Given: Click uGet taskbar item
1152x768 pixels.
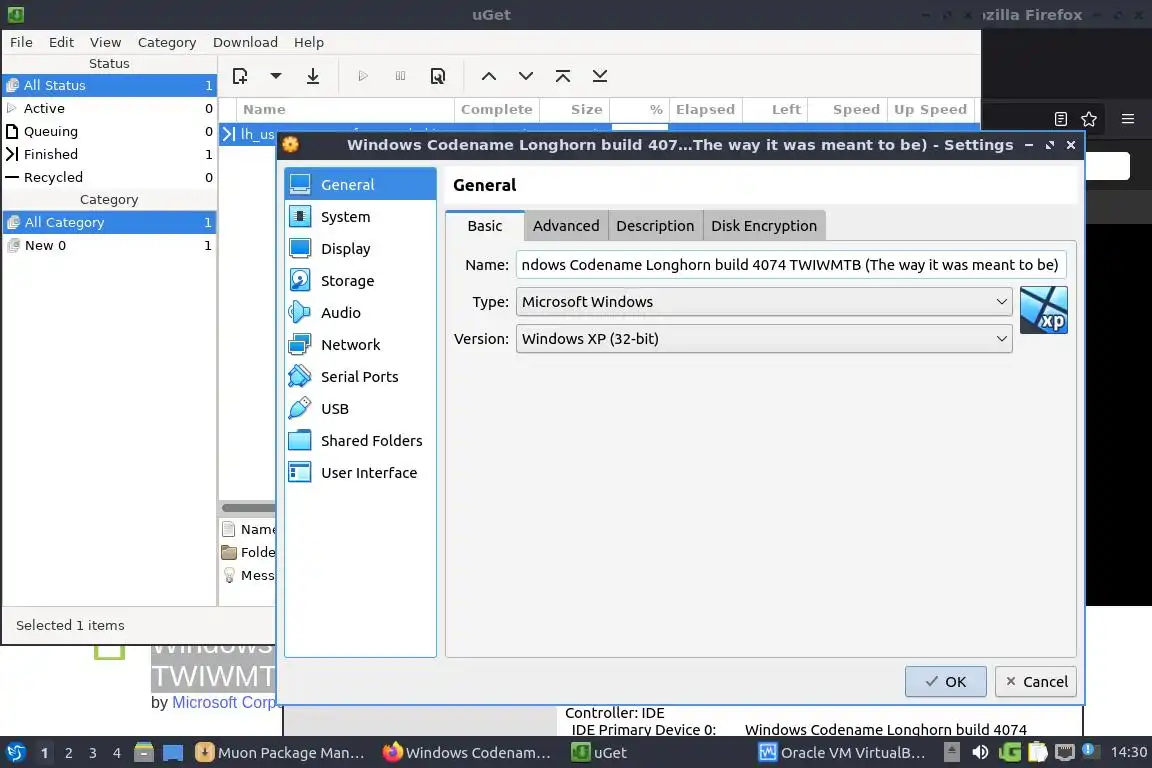Looking at the screenshot, I should pyautogui.click(x=600, y=753).
